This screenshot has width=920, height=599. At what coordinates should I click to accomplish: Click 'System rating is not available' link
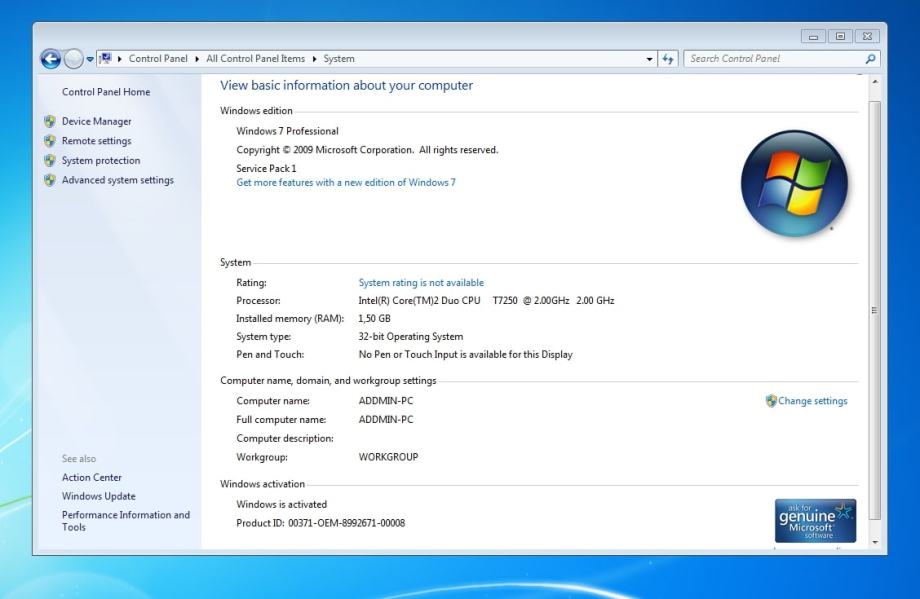coord(421,283)
